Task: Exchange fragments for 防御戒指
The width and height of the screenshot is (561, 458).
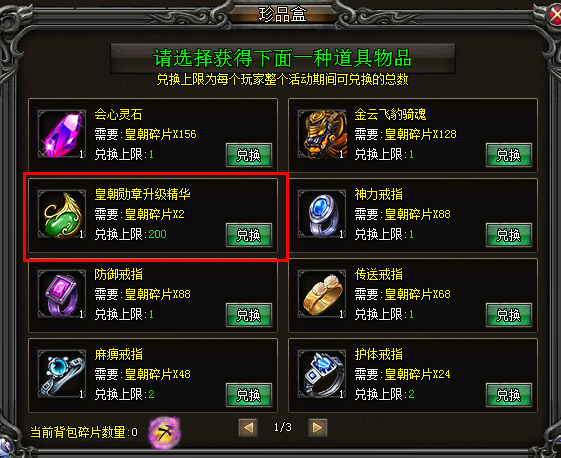Action: click(x=249, y=315)
